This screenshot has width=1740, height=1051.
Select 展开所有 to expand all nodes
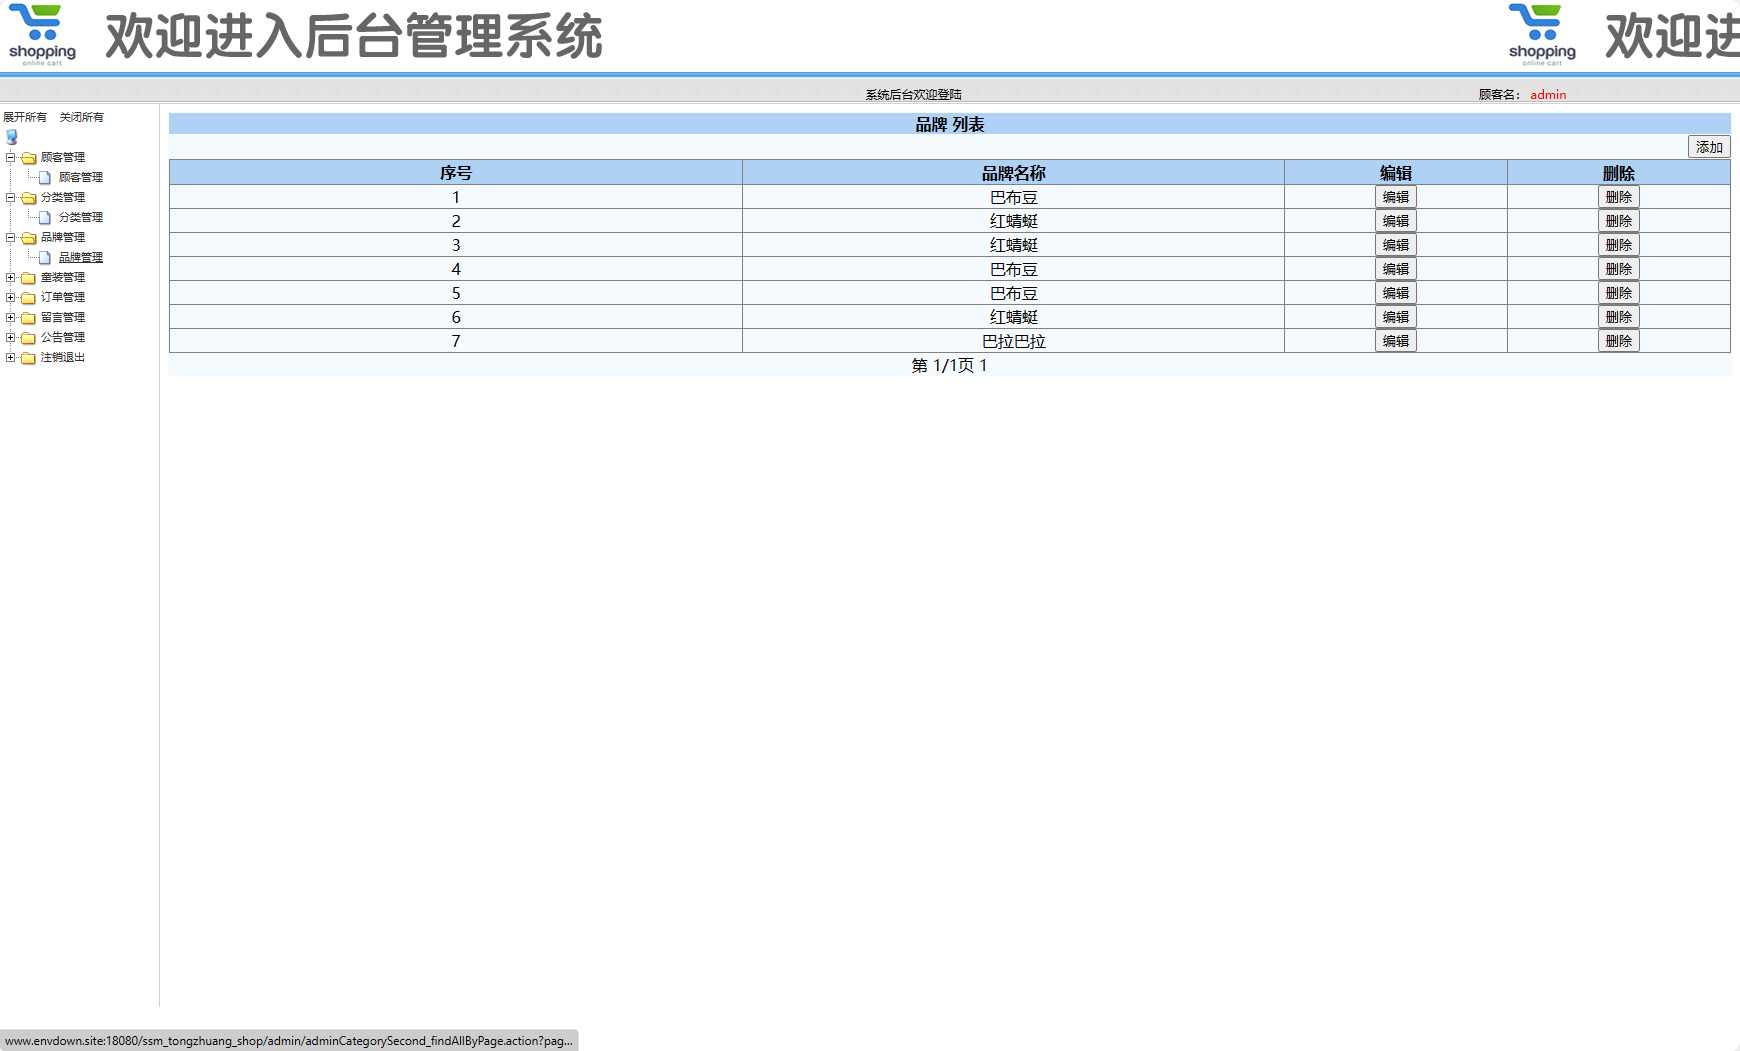(x=24, y=116)
